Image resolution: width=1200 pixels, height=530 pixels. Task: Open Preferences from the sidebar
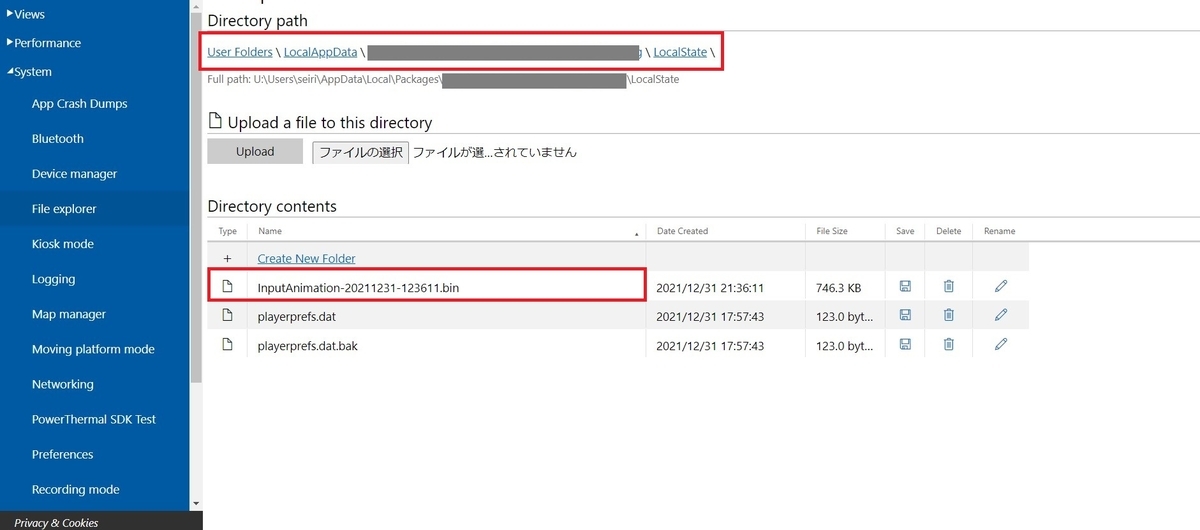[62, 454]
